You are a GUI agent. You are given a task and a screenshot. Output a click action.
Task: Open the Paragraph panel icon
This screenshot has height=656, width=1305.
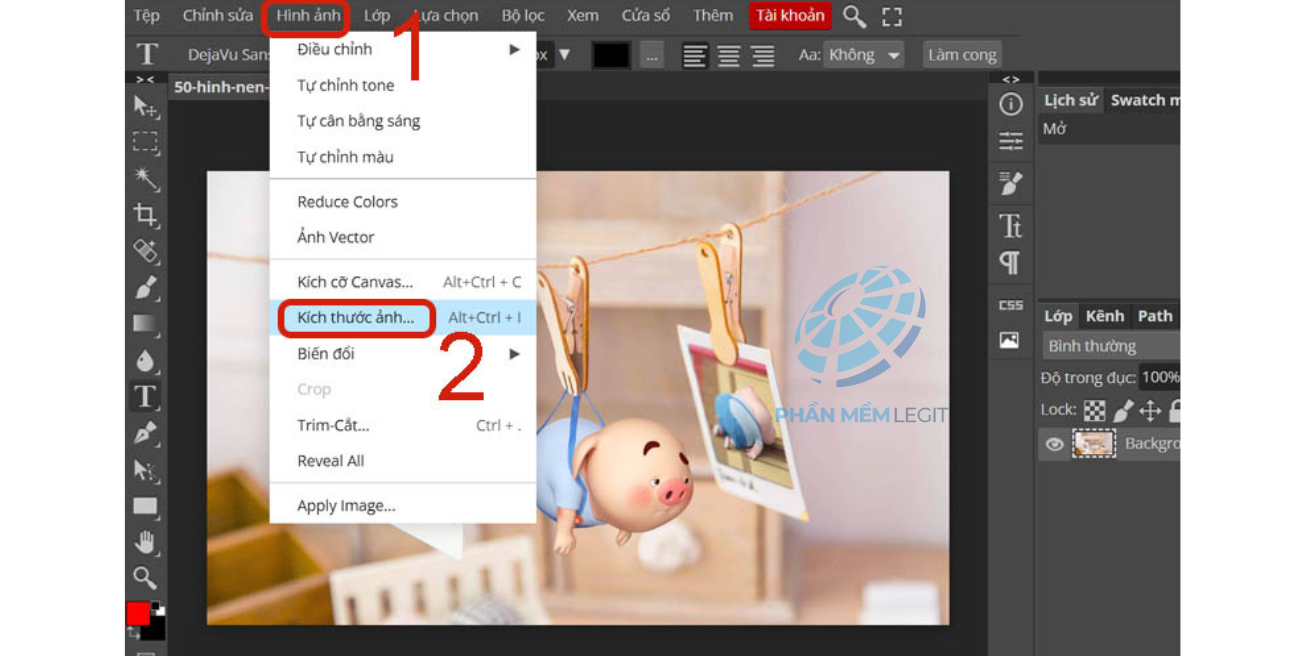pyautogui.click(x=1010, y=263)
